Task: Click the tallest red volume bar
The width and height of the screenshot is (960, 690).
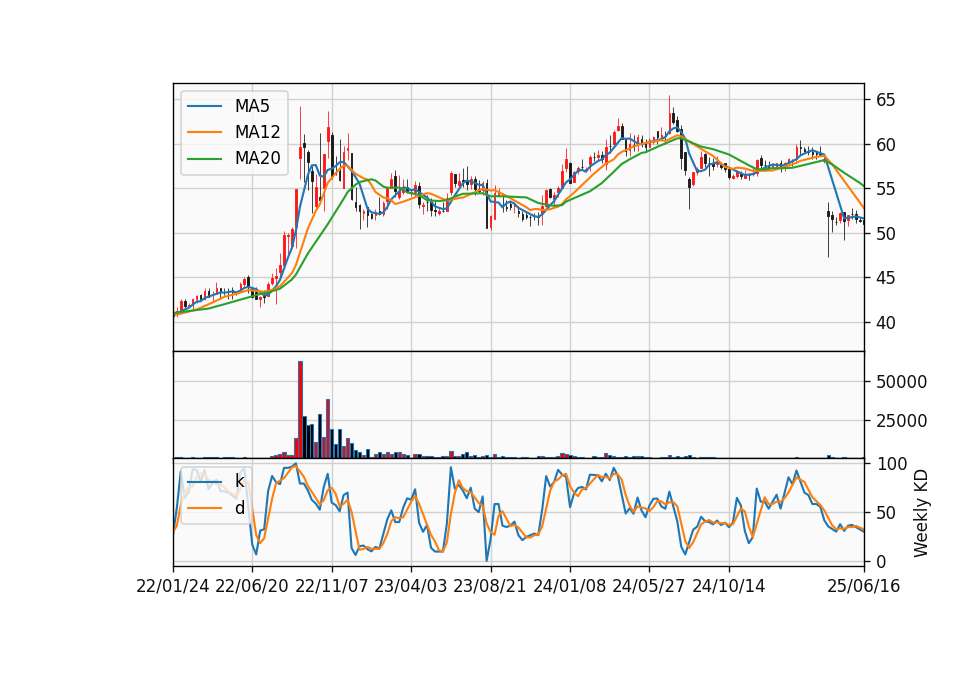Action: coord(301,410)
